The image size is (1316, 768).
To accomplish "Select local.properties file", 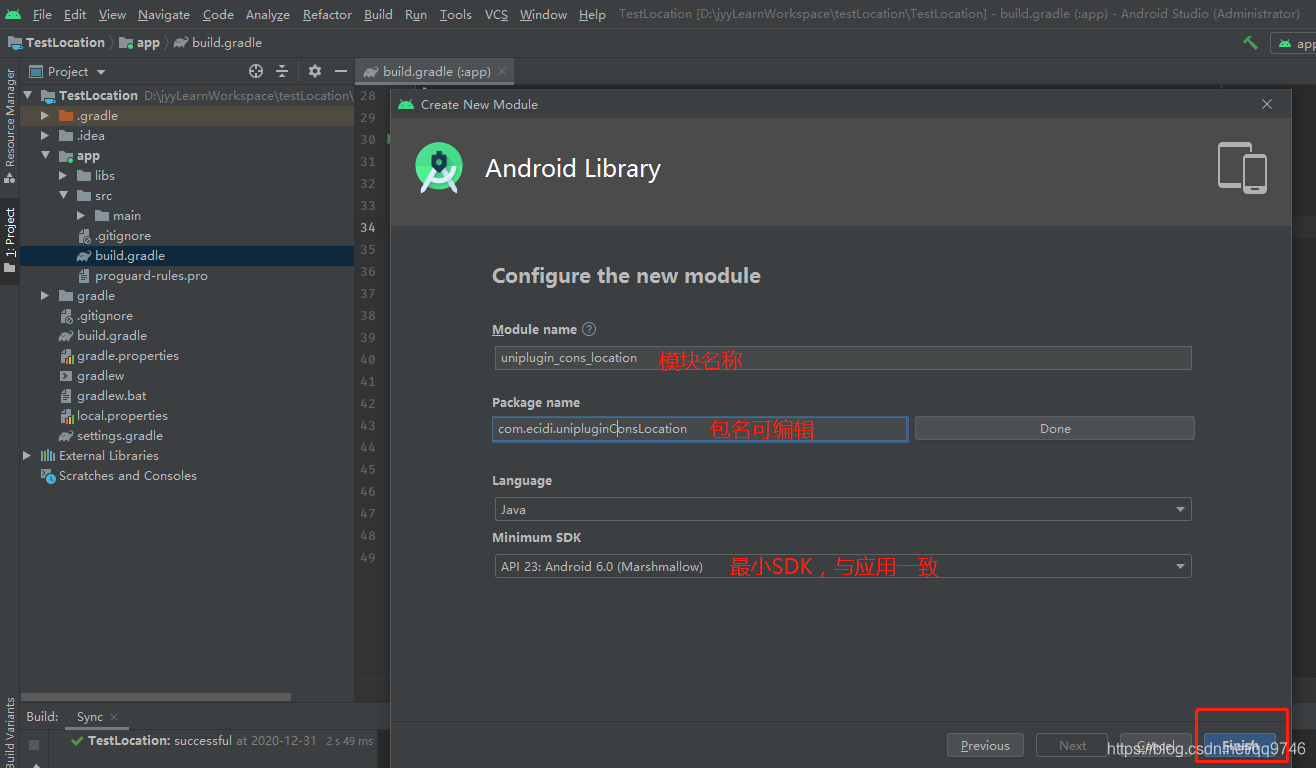I will point(122,416).
